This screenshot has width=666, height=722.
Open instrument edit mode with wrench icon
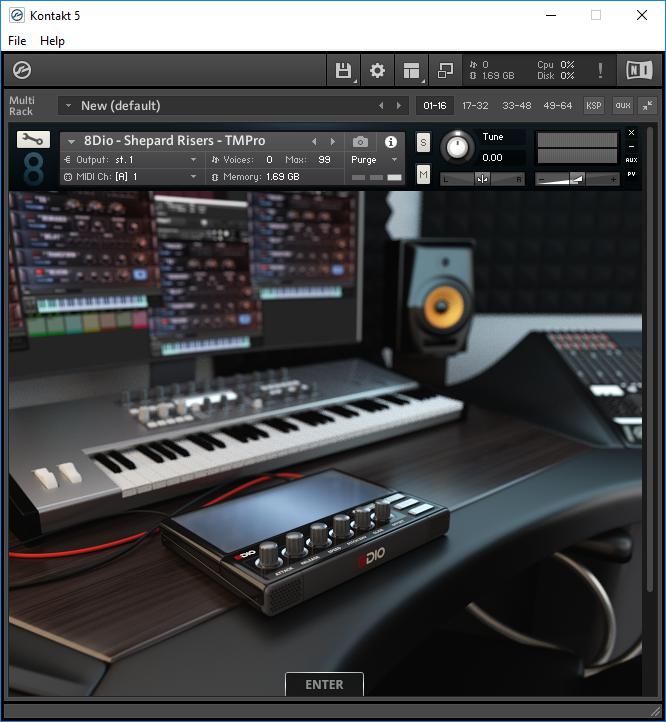(x=33, y=139)
